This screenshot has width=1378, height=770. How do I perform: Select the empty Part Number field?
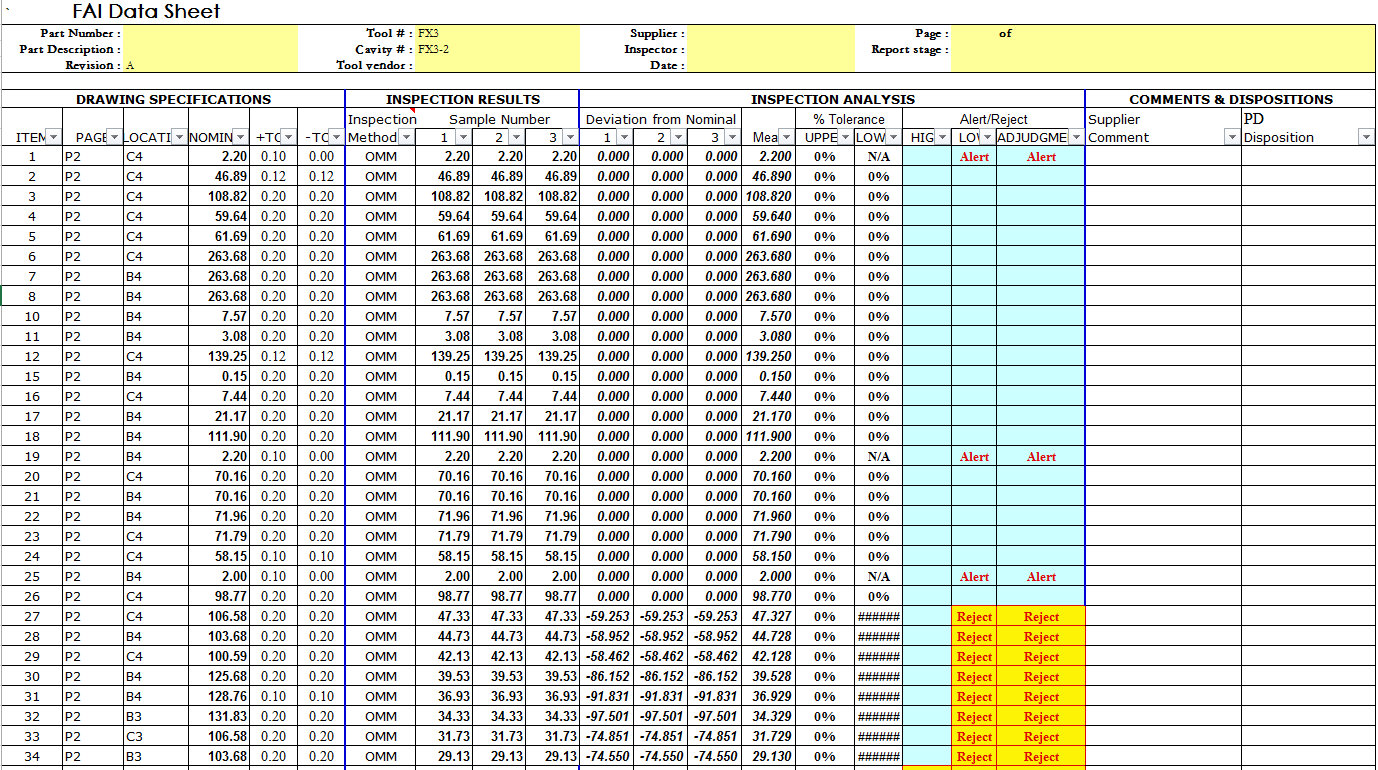pyautogui.click(x=210, y=33)
